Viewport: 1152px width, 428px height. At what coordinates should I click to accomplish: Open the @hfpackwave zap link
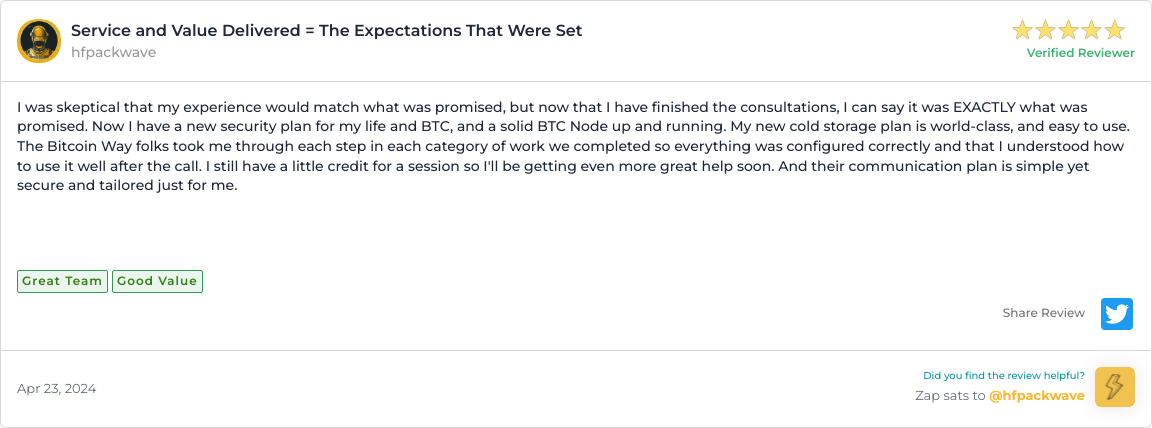(x=1036, y=396)
